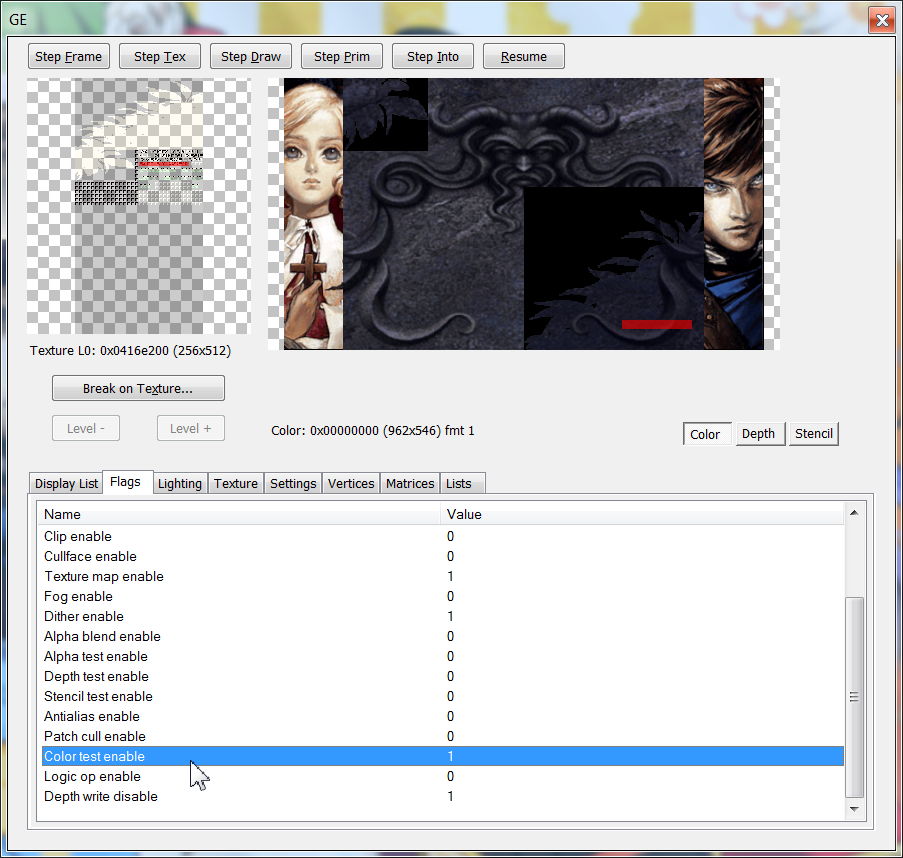Open the Break on Texture dialog

tap(138, 388)
